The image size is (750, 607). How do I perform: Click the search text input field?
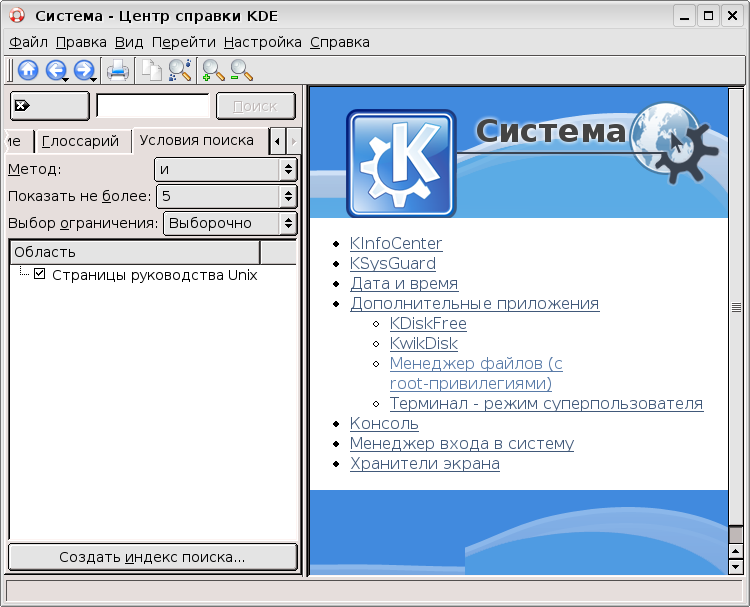coord(153,106)
